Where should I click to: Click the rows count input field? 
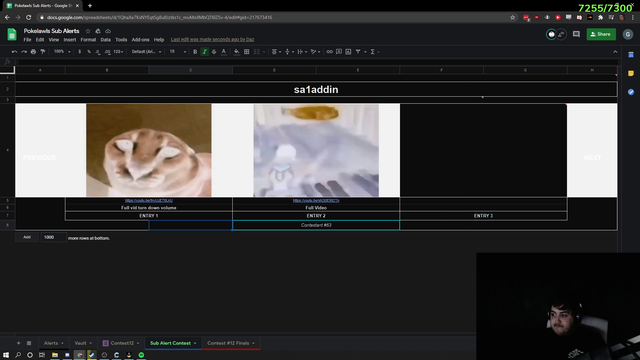pos(53,237)
